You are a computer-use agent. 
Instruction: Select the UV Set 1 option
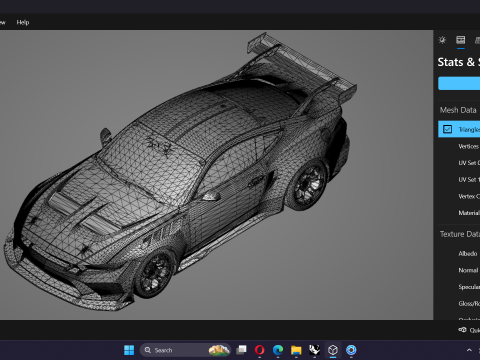(x=469, y=180)
